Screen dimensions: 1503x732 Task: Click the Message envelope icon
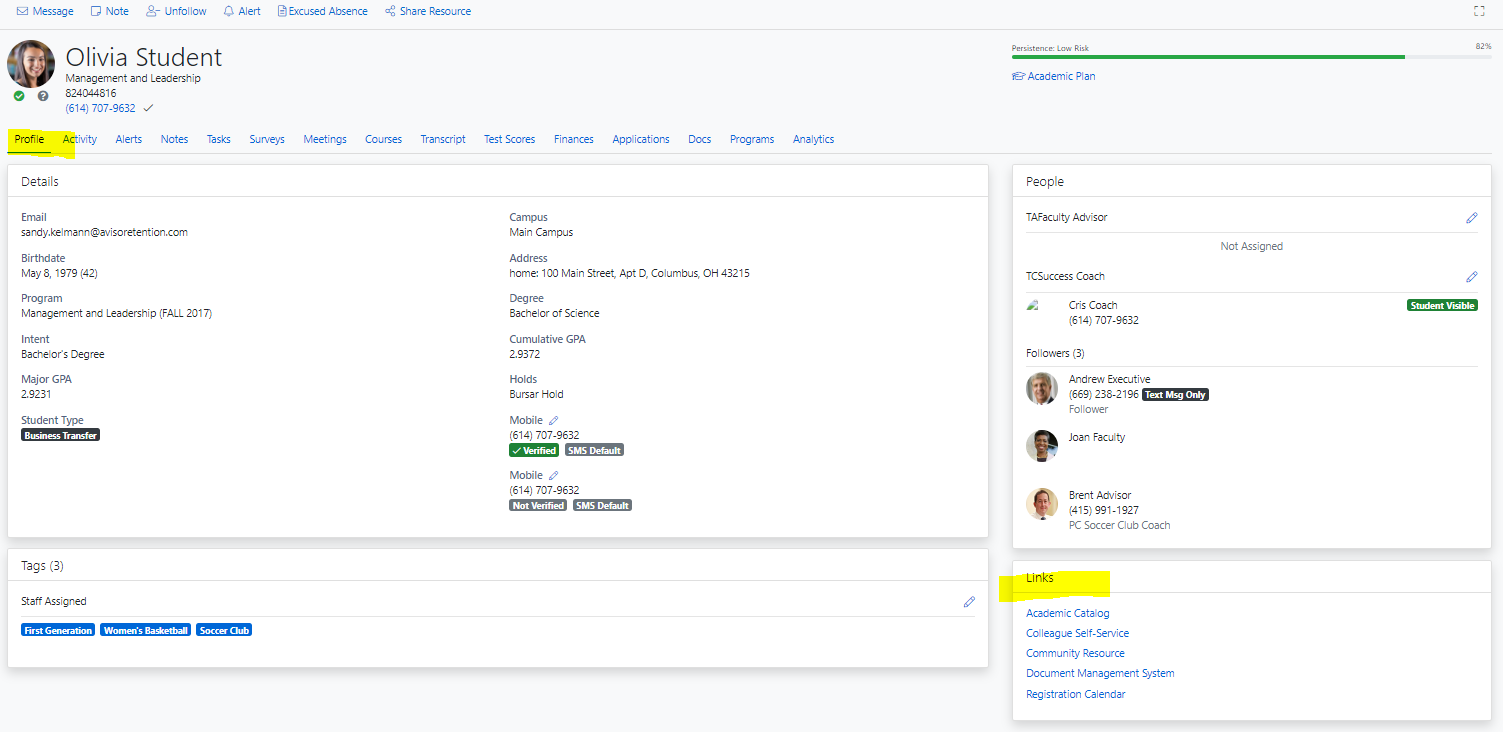[22, 11]
